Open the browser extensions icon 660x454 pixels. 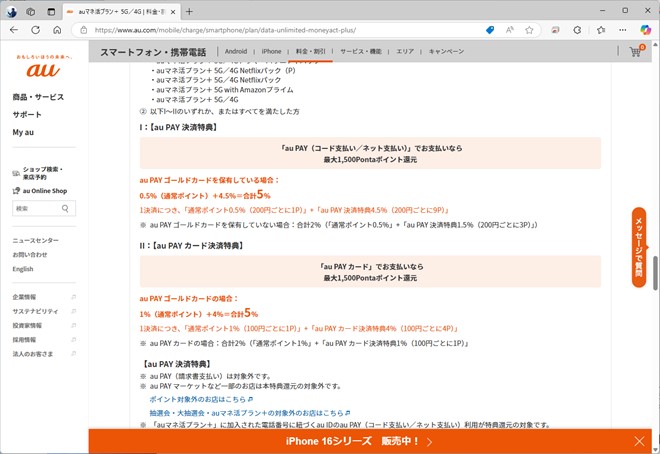point(578,30)
